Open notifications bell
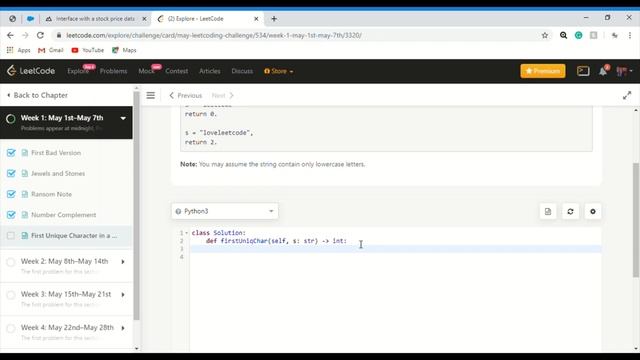The height and width of the screenshot is (360, 640). [603, 71]
